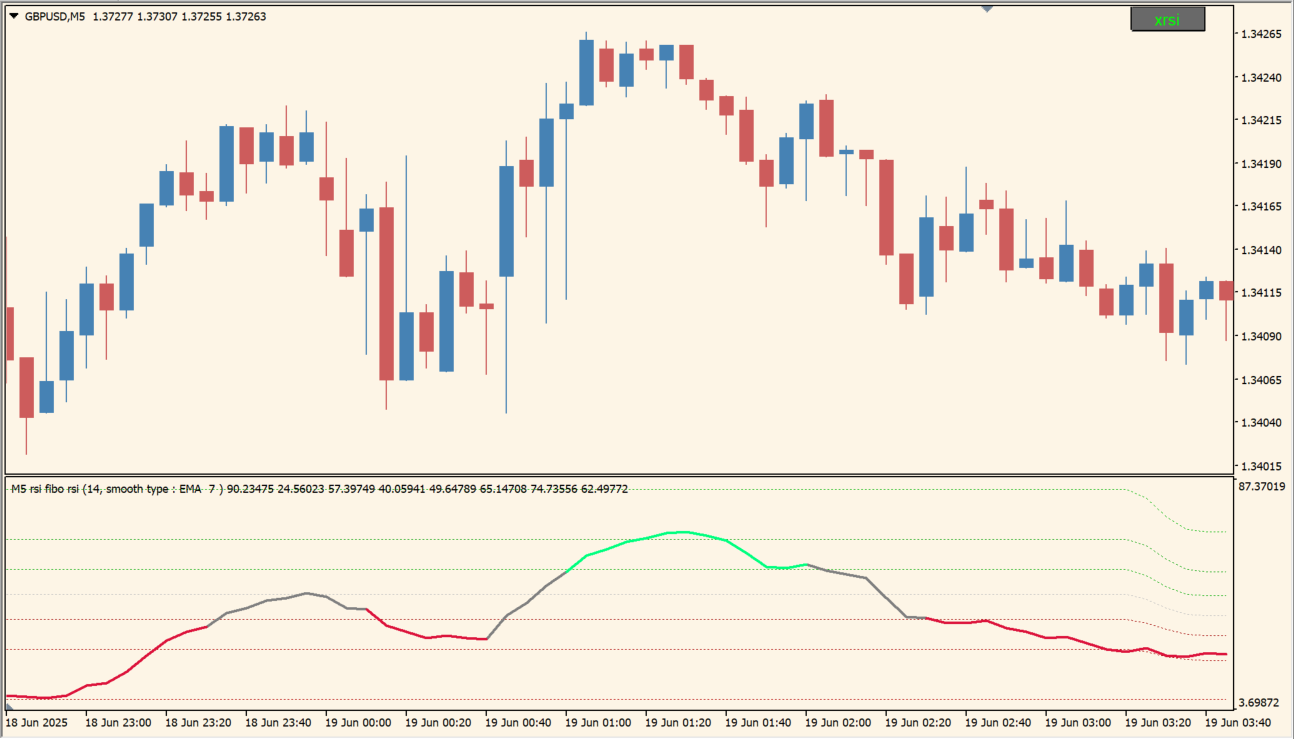Click price level 1.34065 on the axis
Screen dimensions: 1294x739
point(1260,379)
